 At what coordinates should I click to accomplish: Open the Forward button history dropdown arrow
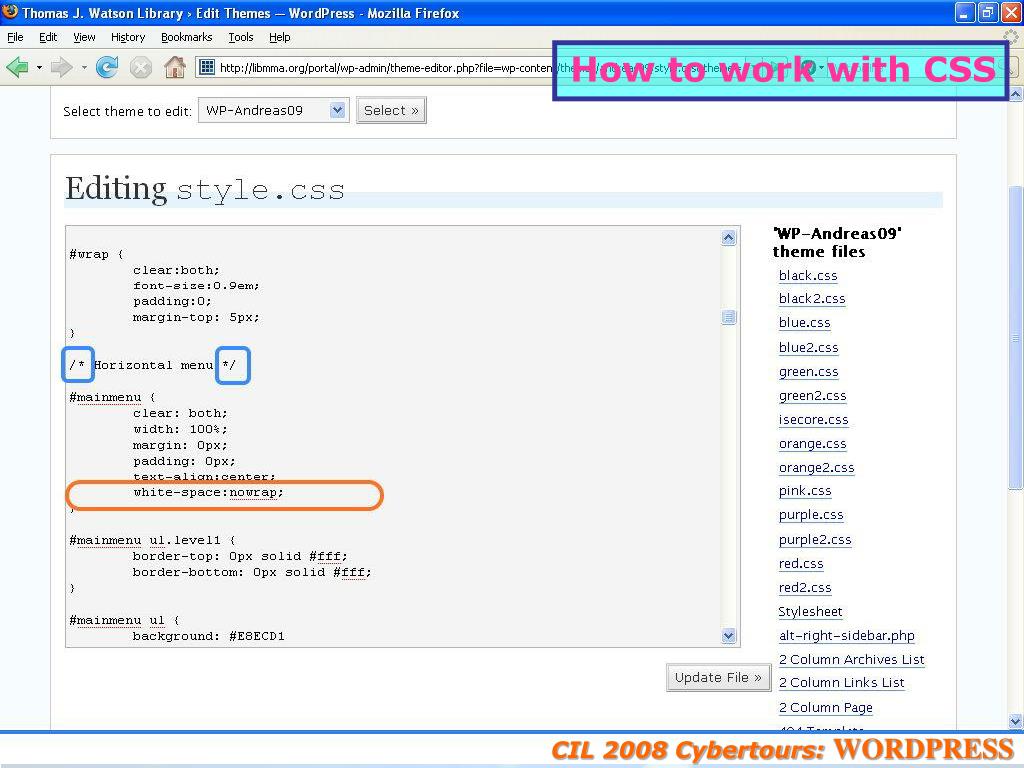84,67
